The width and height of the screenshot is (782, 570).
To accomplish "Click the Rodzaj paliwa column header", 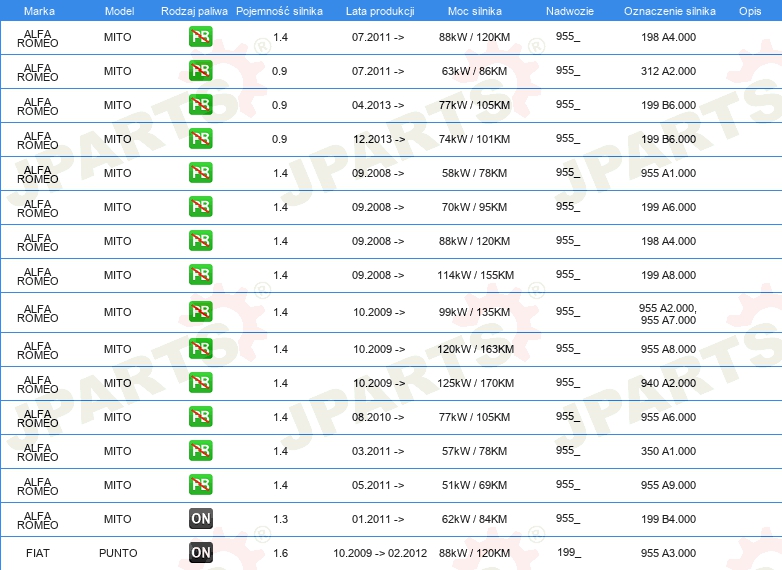I will pyautogui.click(x=194, y=11).
